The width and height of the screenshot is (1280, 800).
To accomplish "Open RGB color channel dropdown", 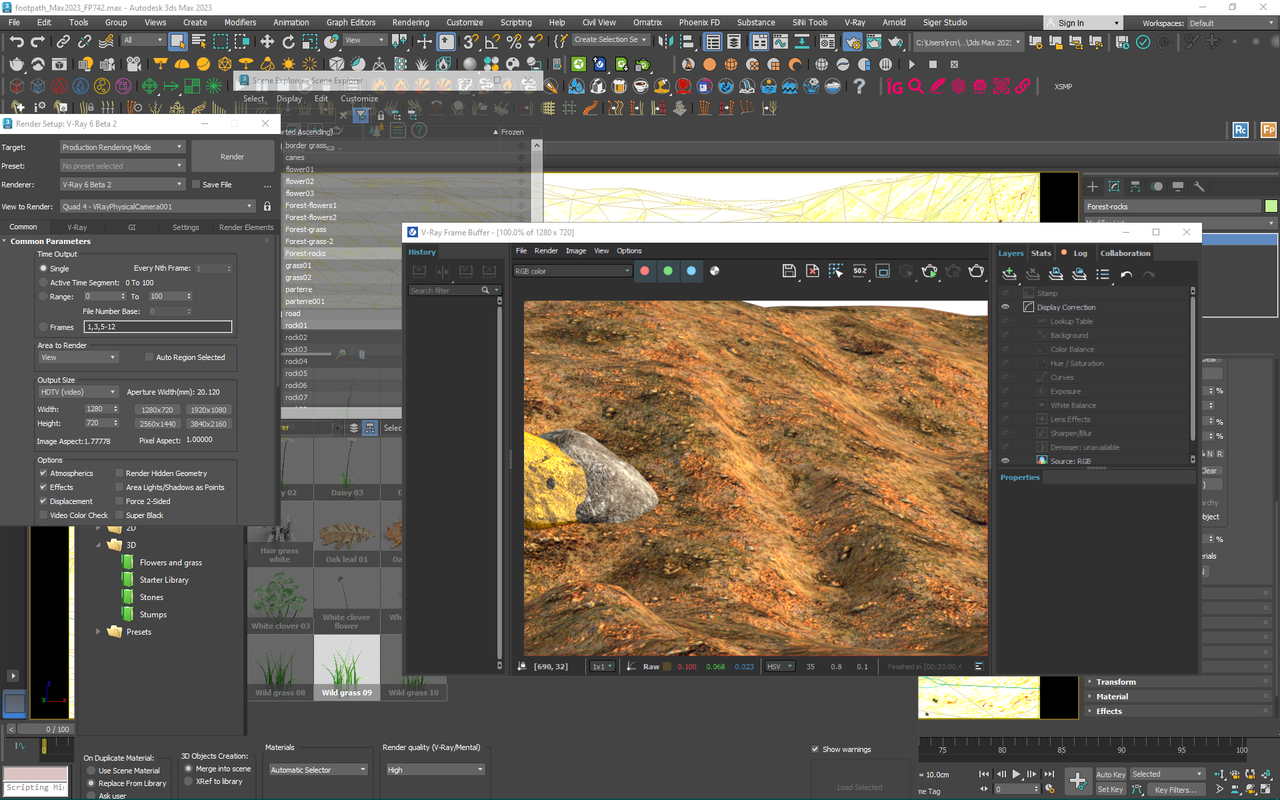I will click(x=572, y=271).
